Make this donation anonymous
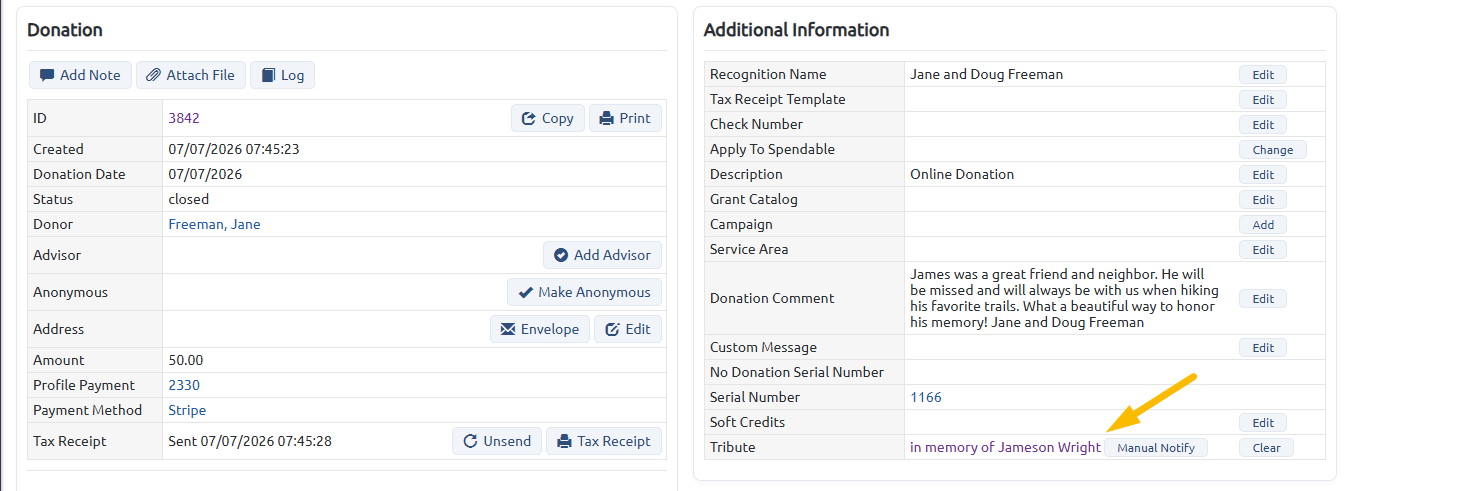Screen dimensions: 1462x491 584,292
